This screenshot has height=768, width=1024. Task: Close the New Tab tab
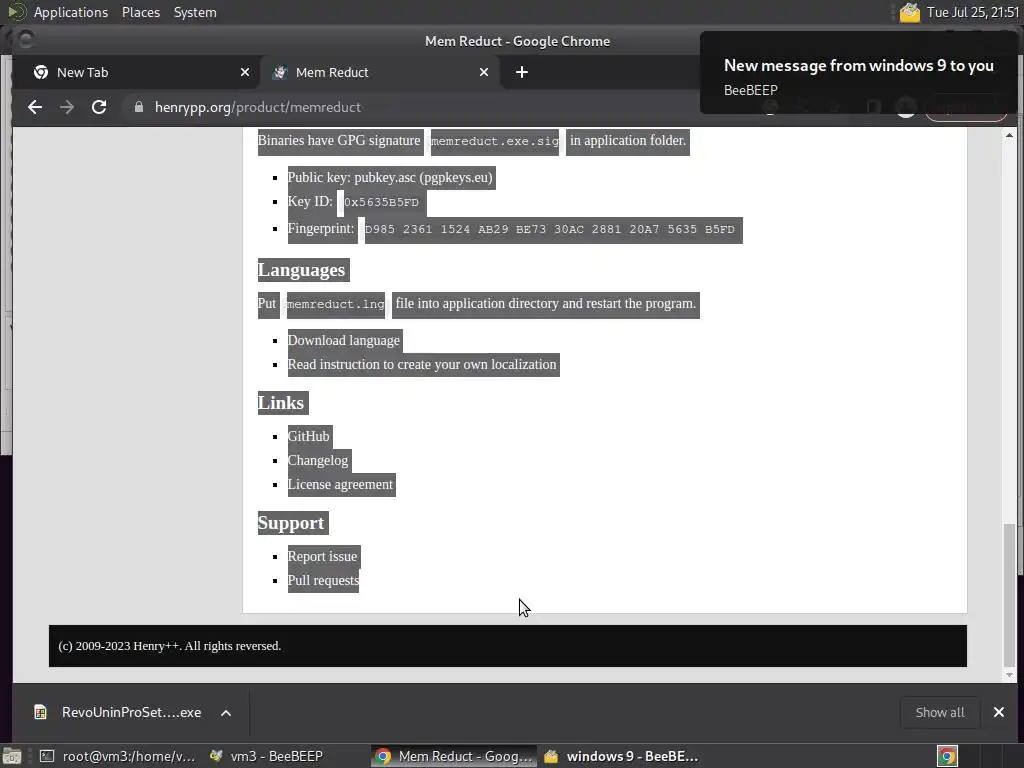pos(245,72)
